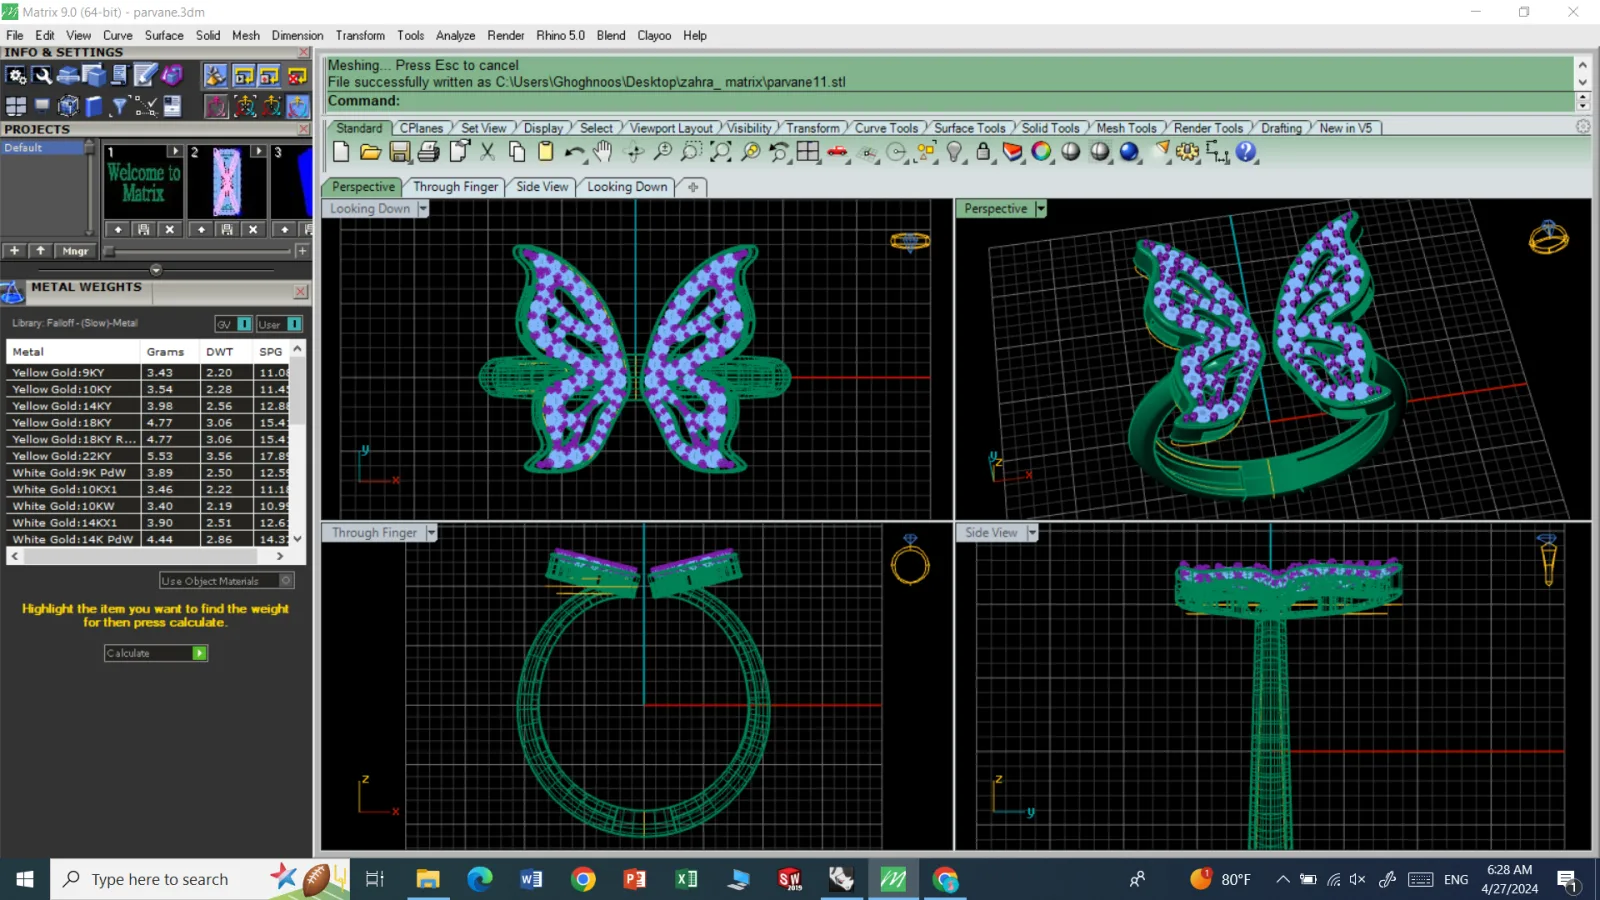Screen dimensions: 1600x900
Task: Click the New file icon in Standard toolbar
Action: click(341, 152)
